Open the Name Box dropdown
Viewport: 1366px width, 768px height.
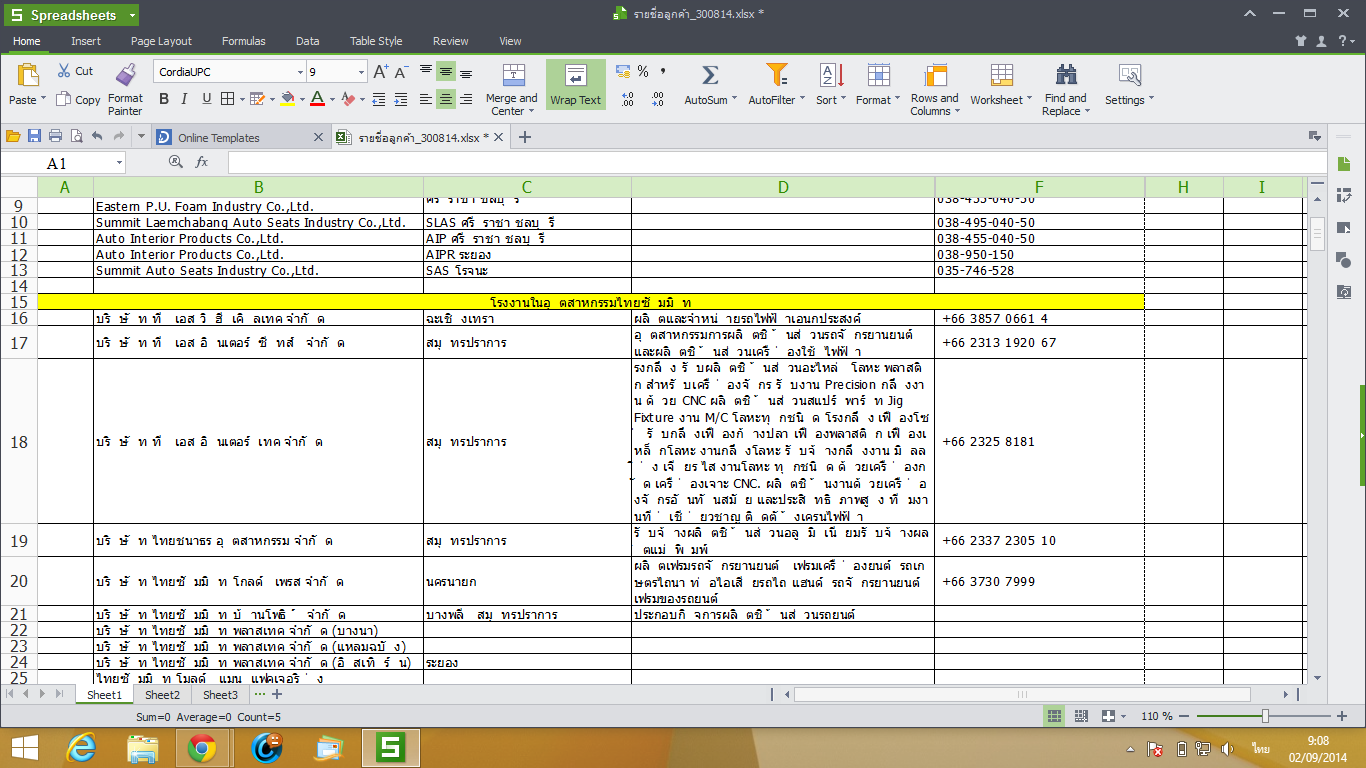coord(119,162)
